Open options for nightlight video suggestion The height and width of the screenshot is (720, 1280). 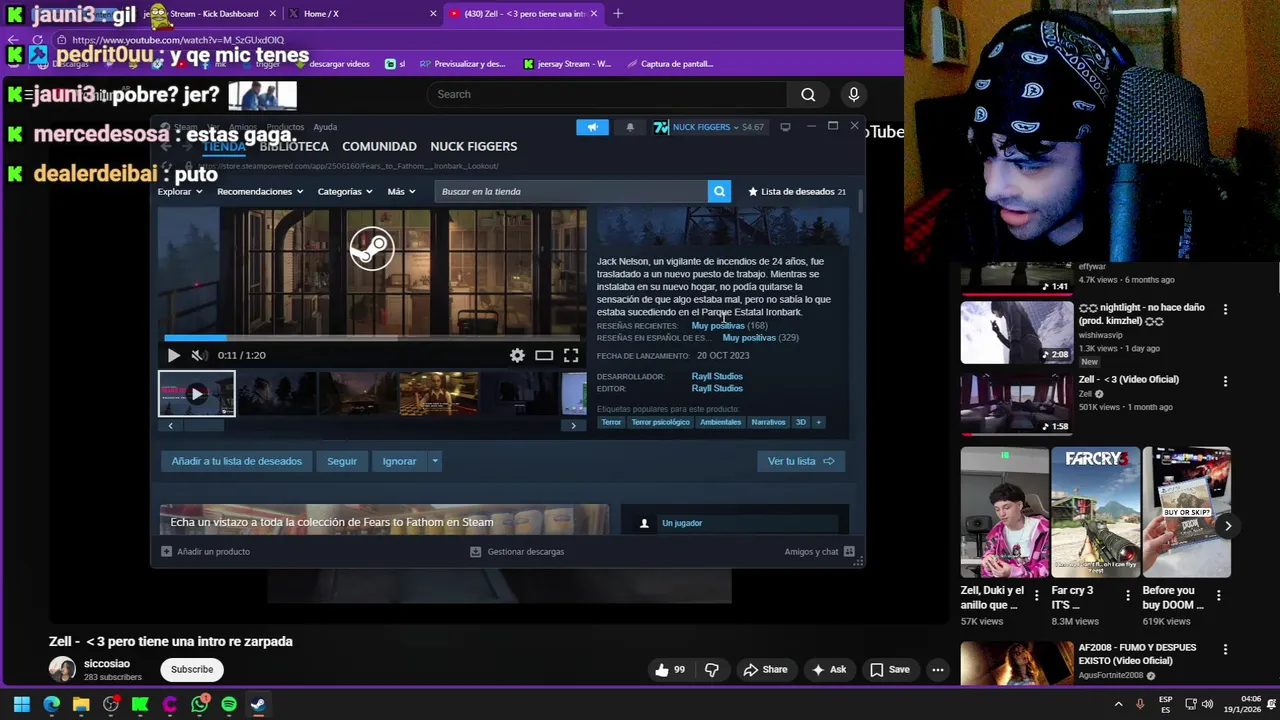[x=1225, y=309]
